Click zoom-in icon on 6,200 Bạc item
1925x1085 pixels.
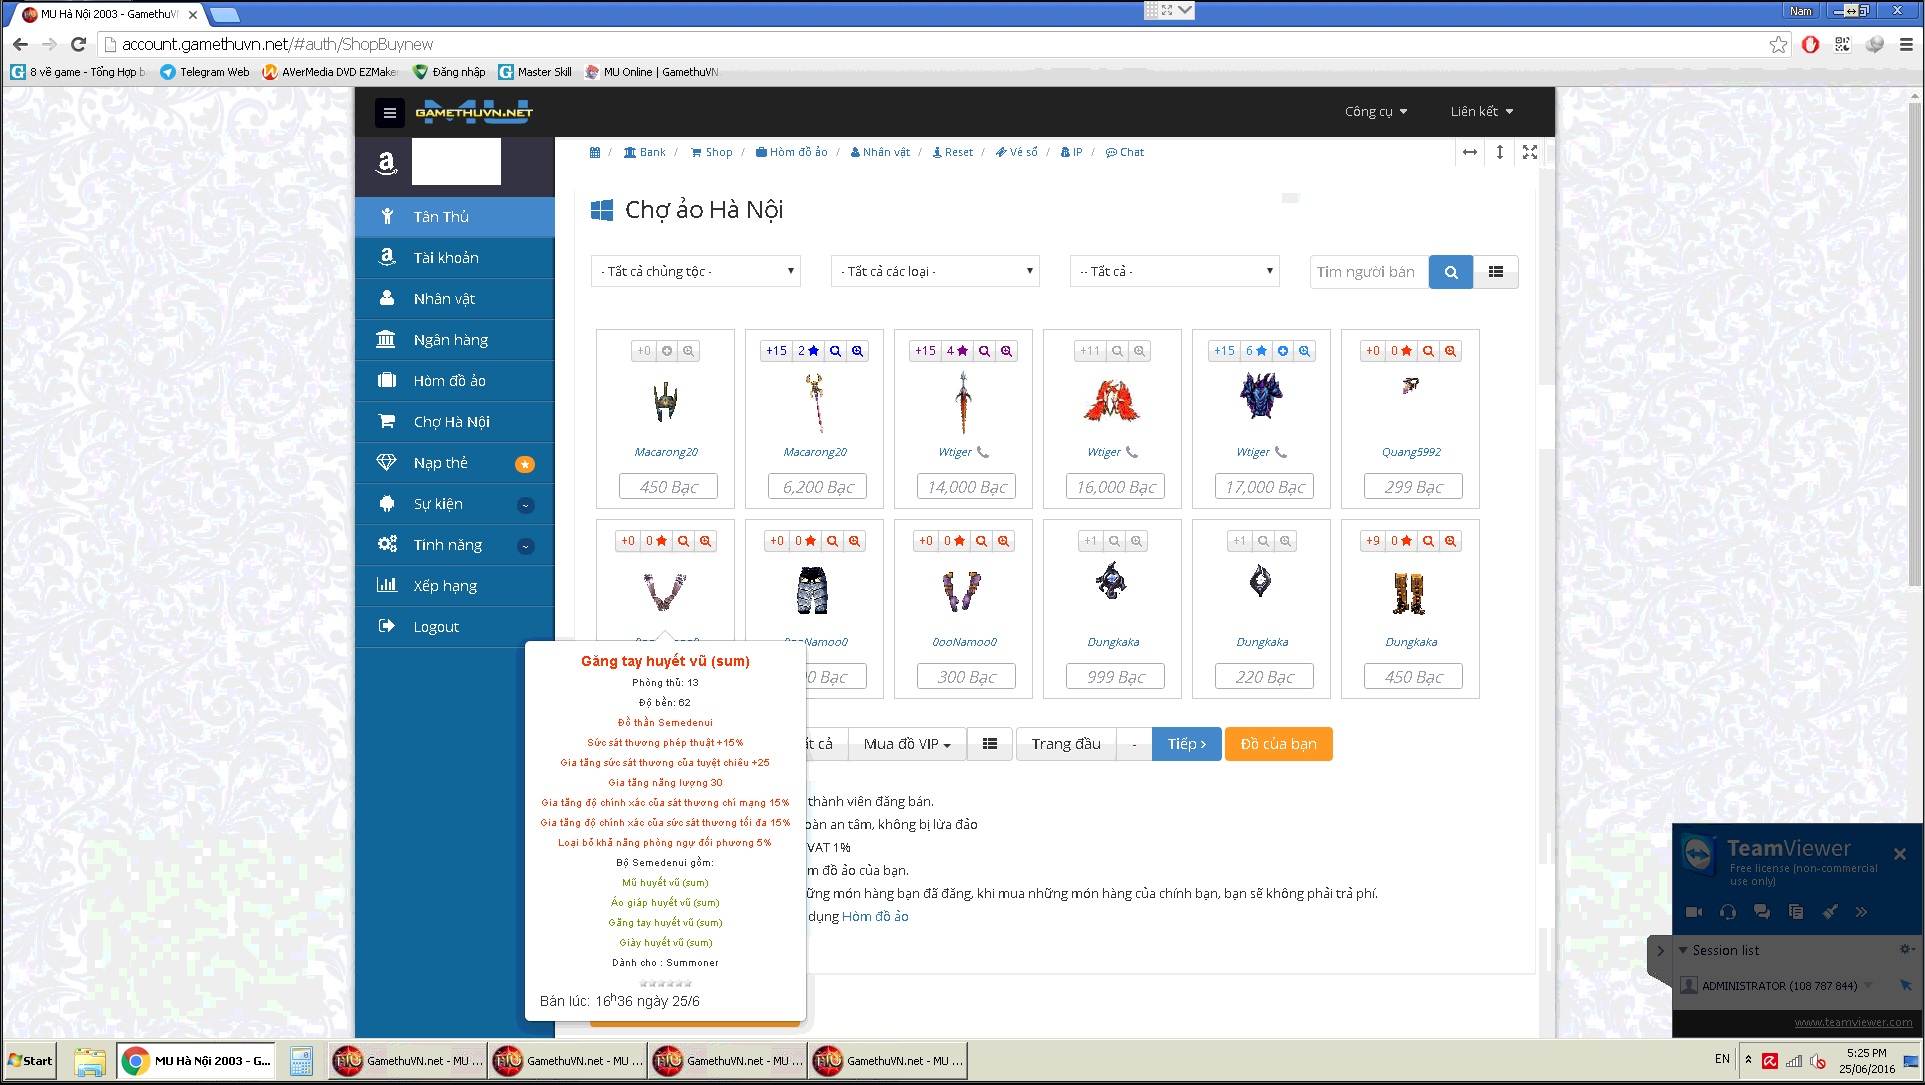(857, 351)
